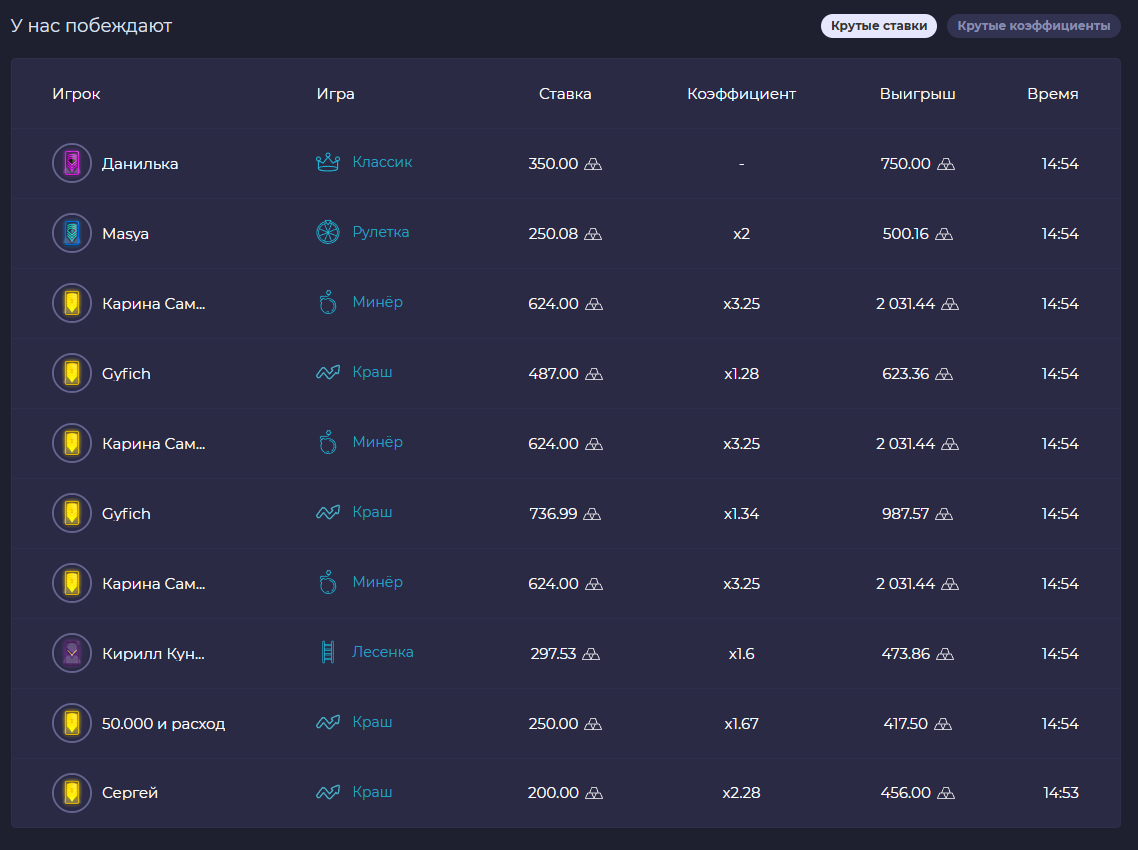Click the crown icon beside Классик

tap(328, 163)
